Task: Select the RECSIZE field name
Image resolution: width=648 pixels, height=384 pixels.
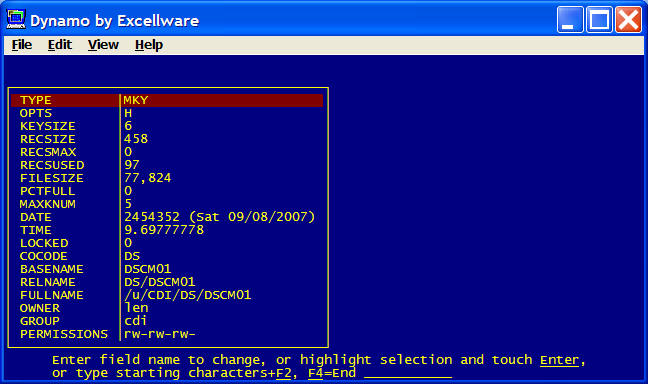Action: click(48, 139)
